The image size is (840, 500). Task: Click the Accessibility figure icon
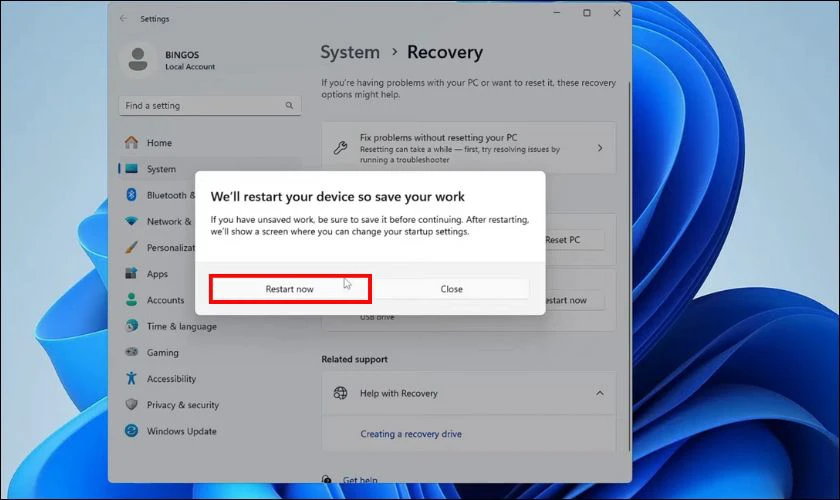point(131,378)
